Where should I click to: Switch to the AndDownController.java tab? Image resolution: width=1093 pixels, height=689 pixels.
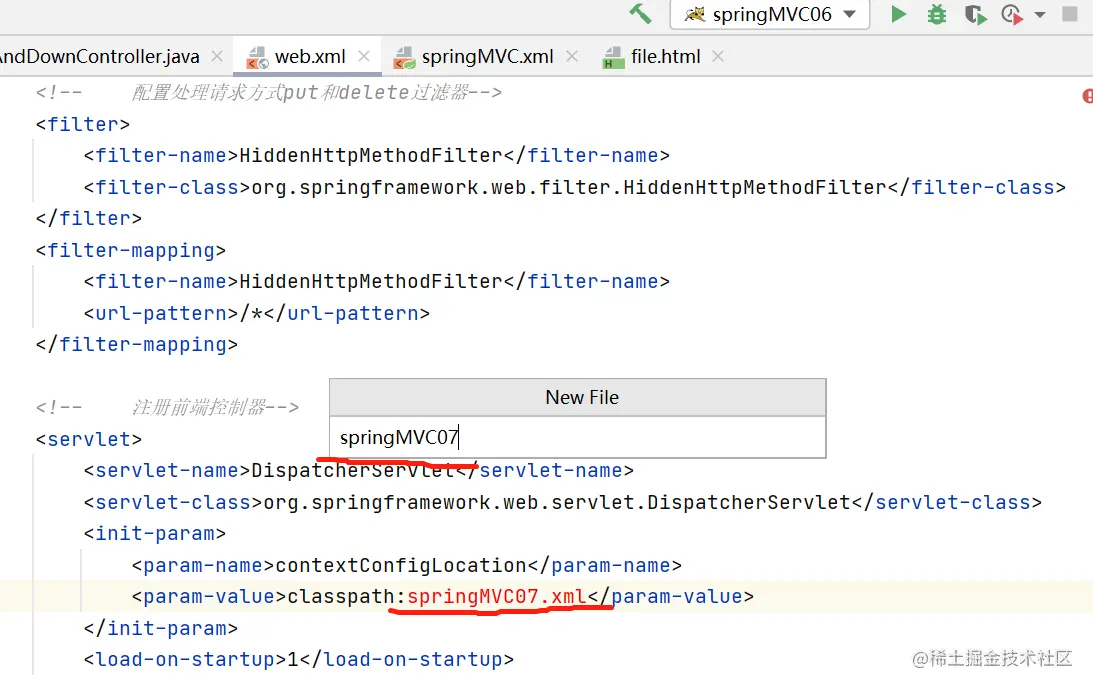pyautogui.click(x=100, y=56)
